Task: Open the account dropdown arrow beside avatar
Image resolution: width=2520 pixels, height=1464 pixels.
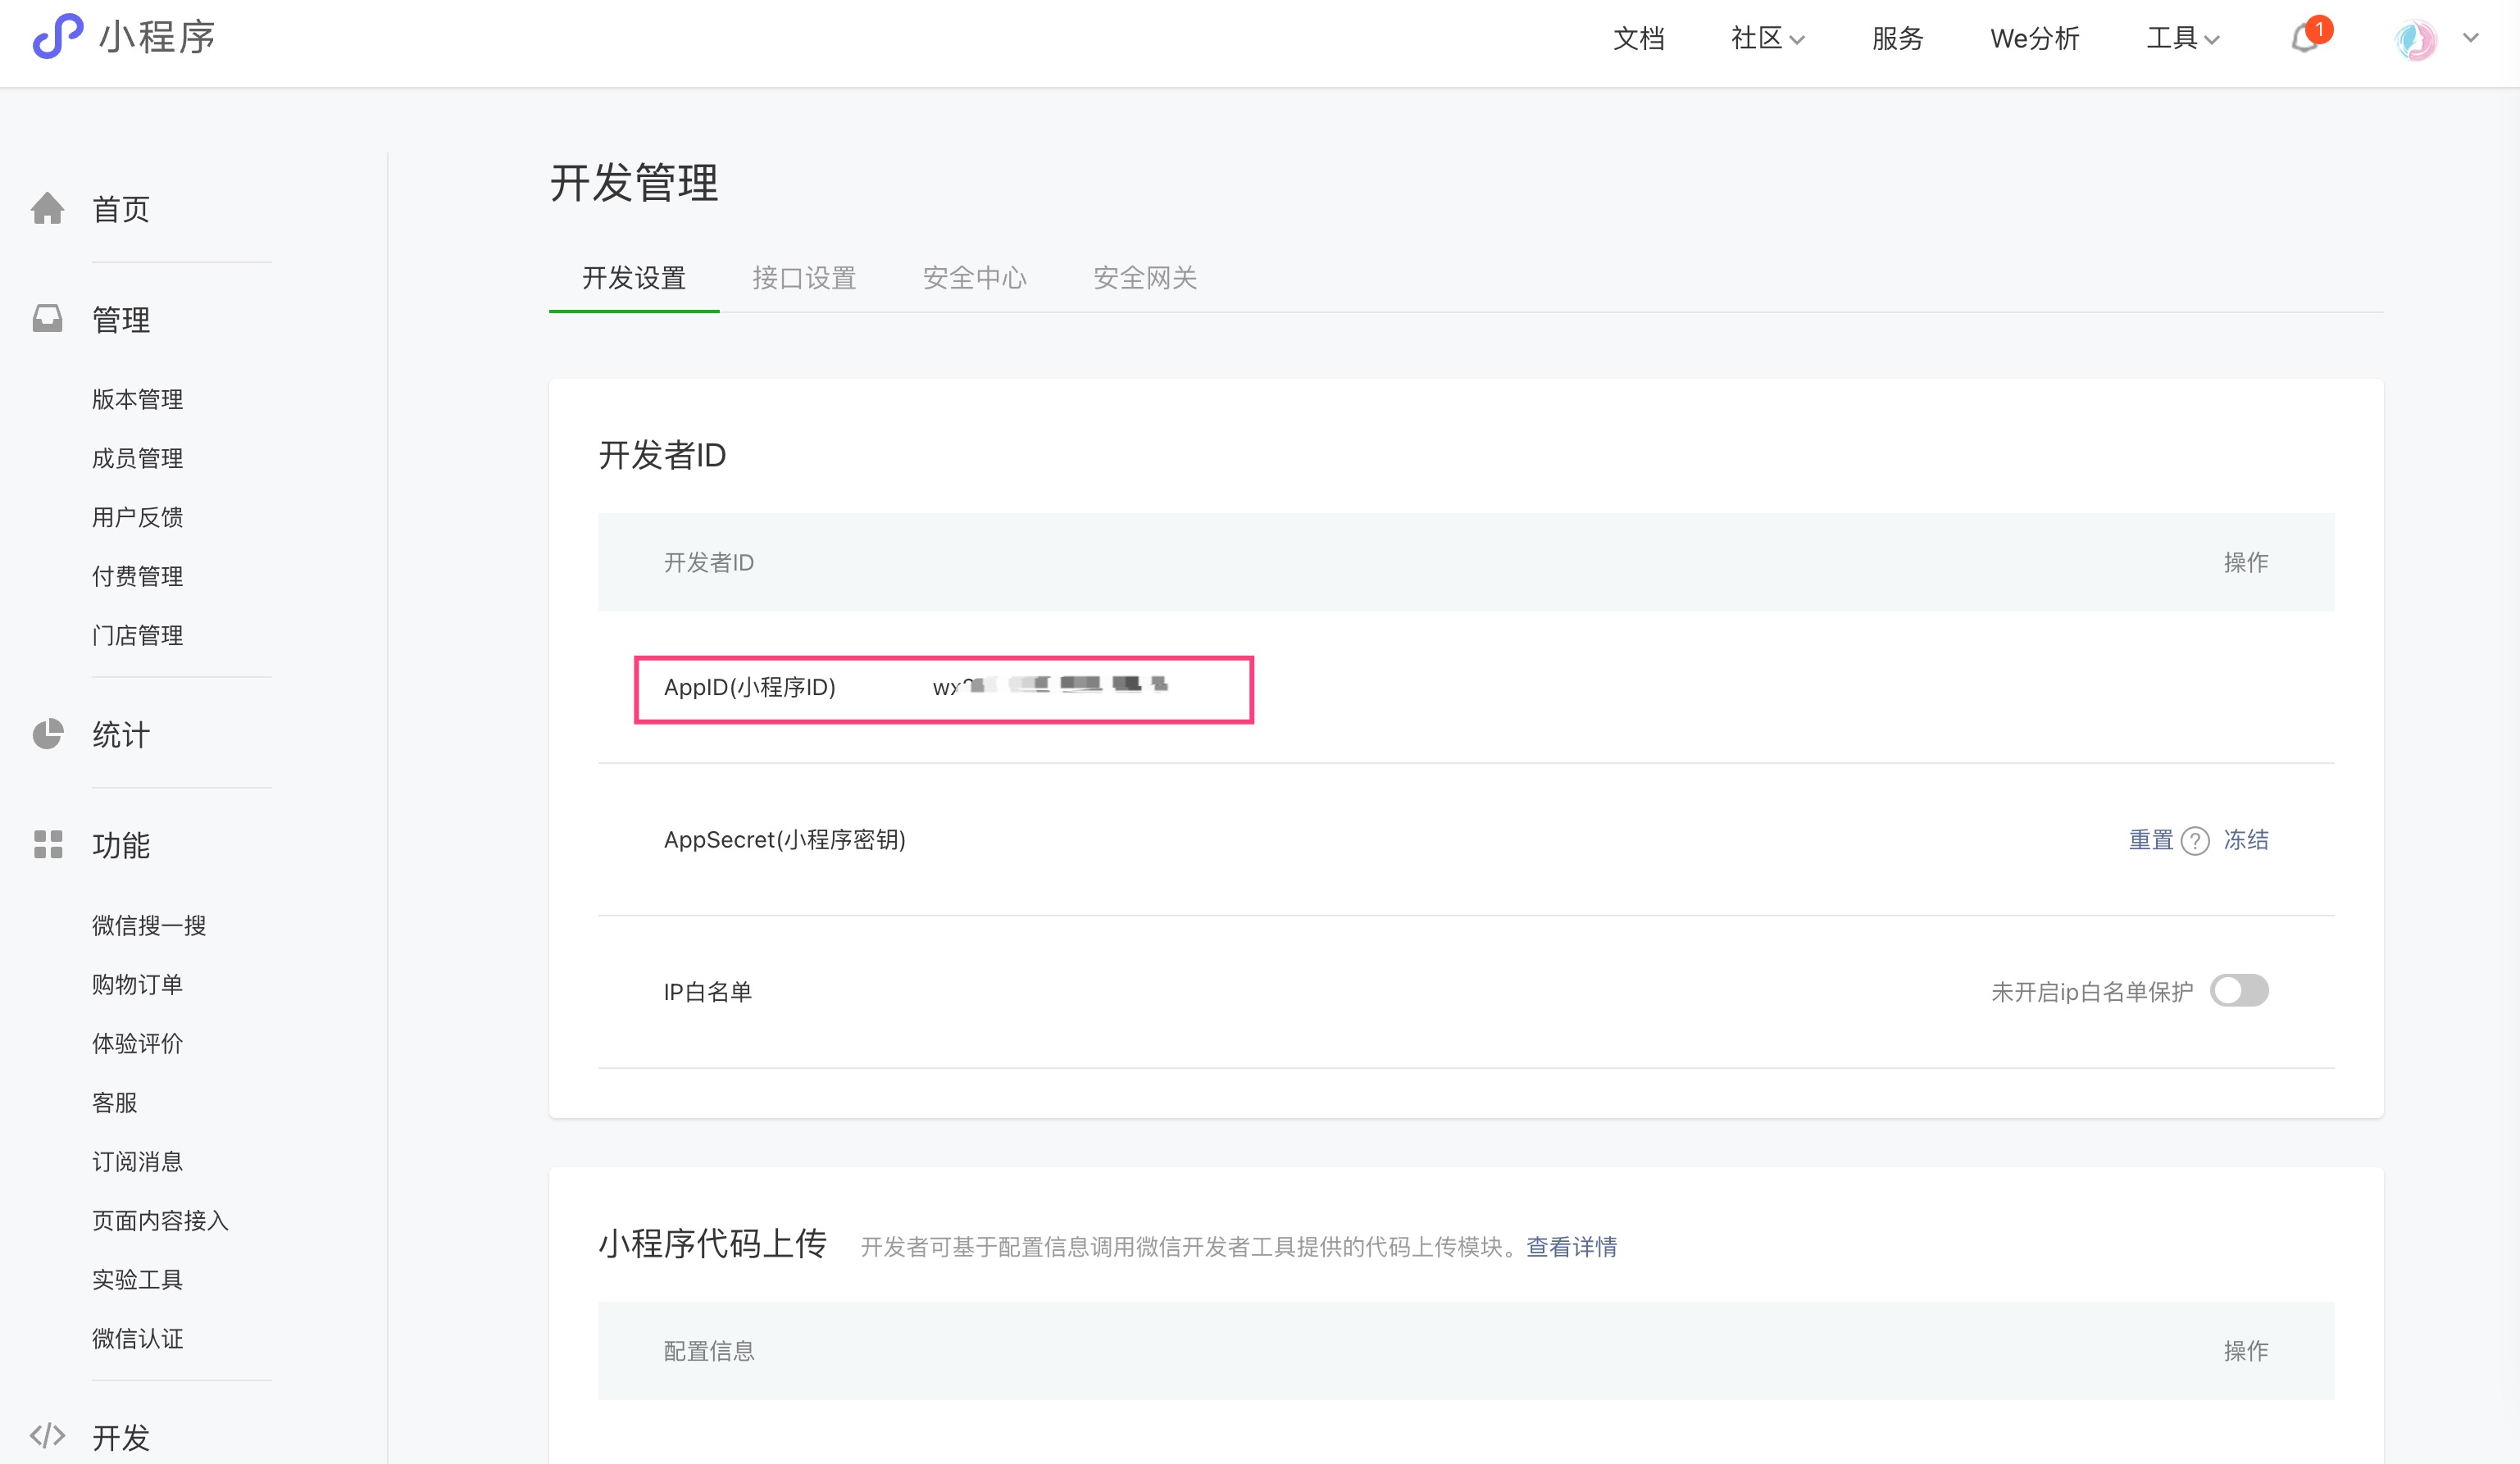Action: [2471, 39]
